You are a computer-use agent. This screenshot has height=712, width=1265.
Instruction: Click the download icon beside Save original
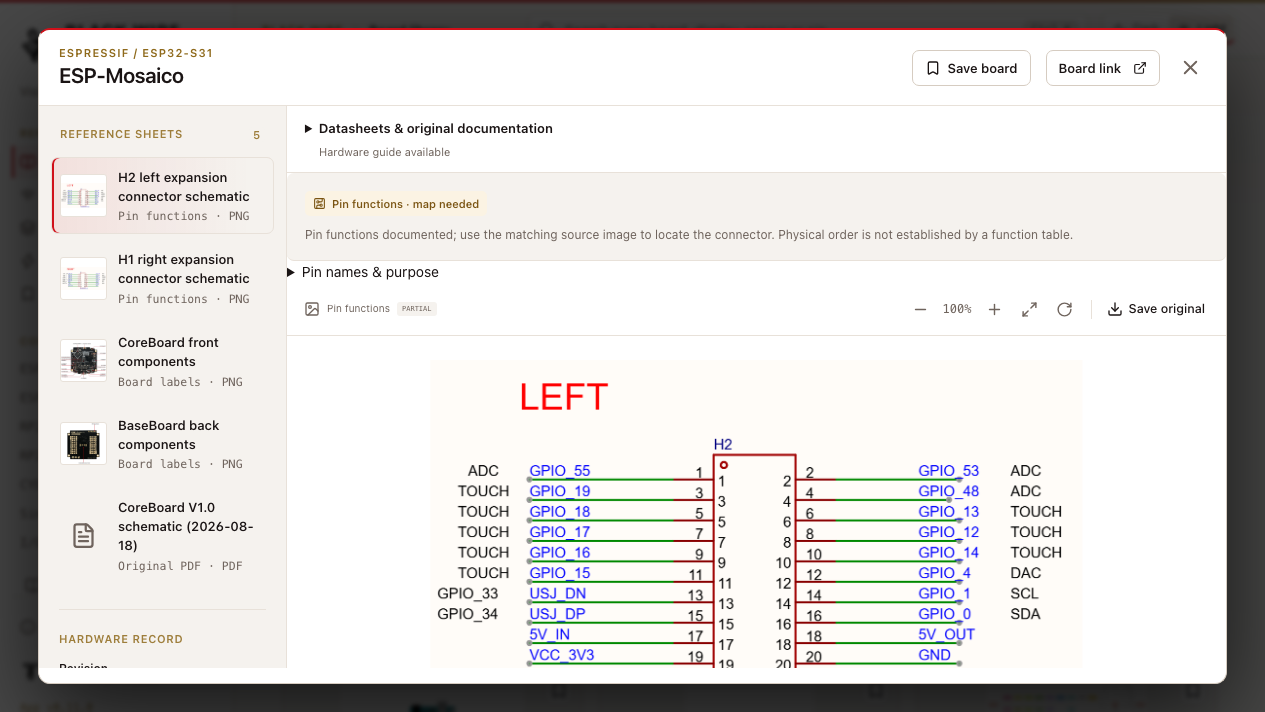[x=1115, y=310]
